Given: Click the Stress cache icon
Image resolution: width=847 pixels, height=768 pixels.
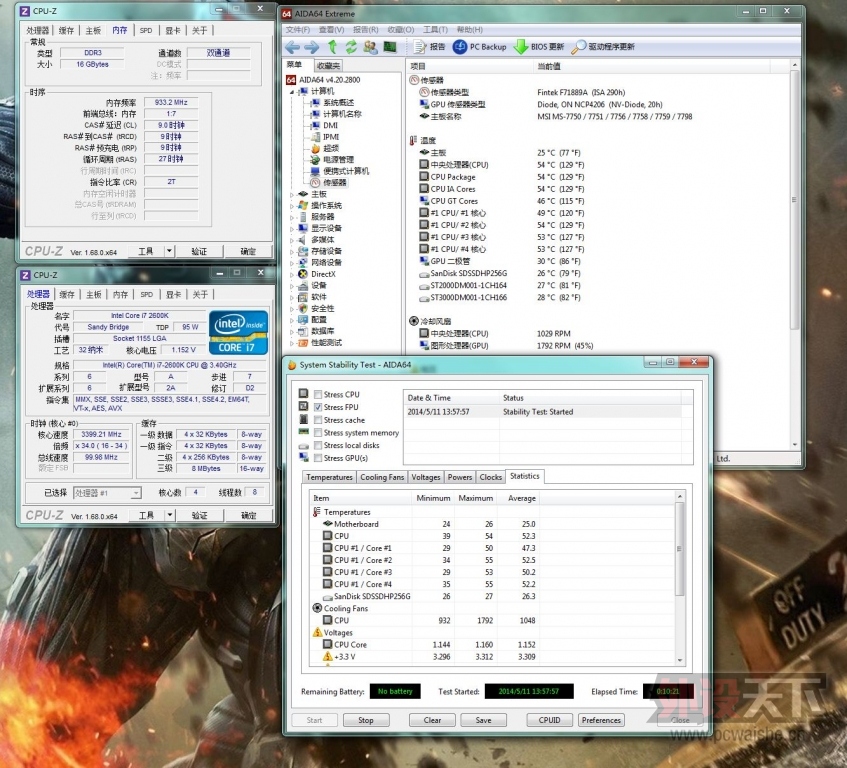Looking at the screenshot, I should [x=304, y=419].
